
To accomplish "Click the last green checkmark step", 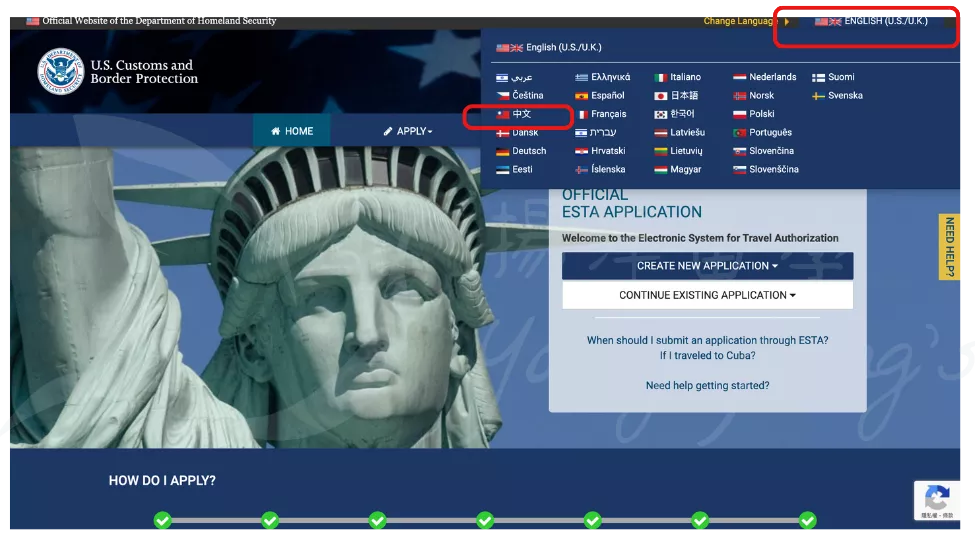I will click(808, 520).
